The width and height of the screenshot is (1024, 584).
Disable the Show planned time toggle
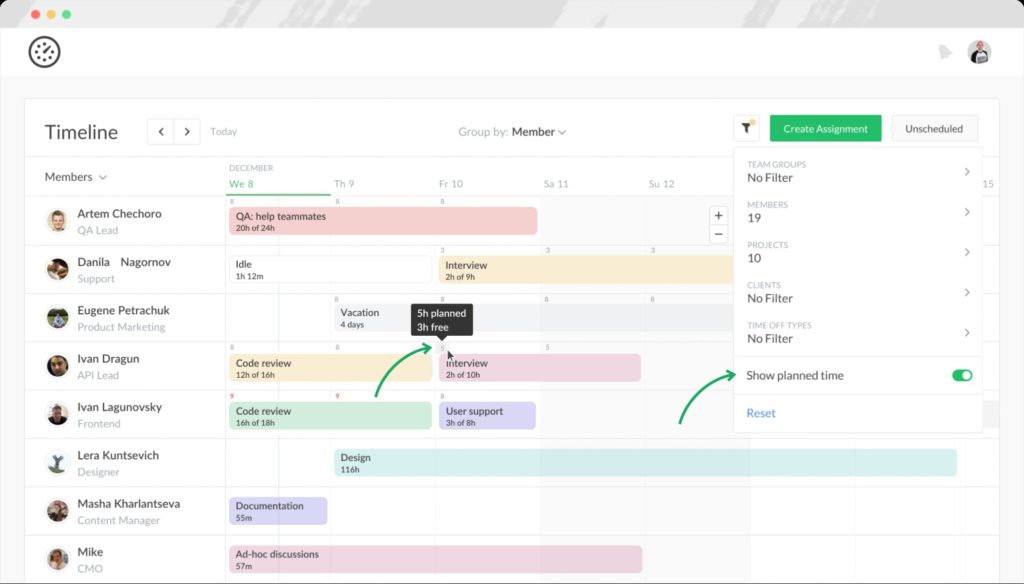(961, 375)
